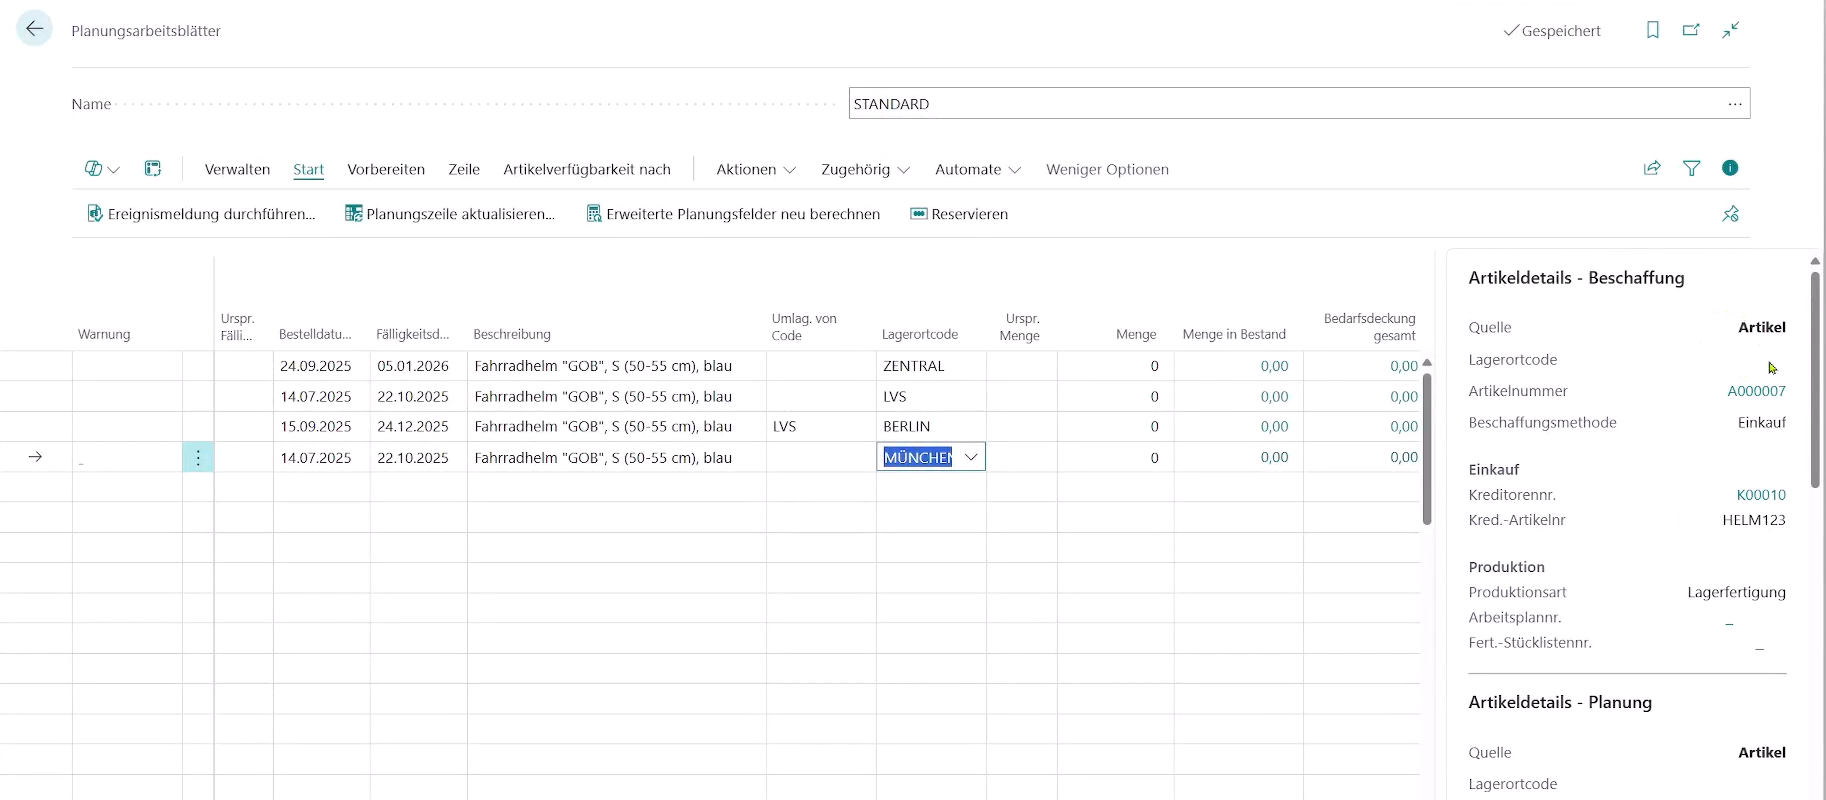Screen dimensions: 1826x800
Task: Open the Verwalten tab
Action: 237,169
